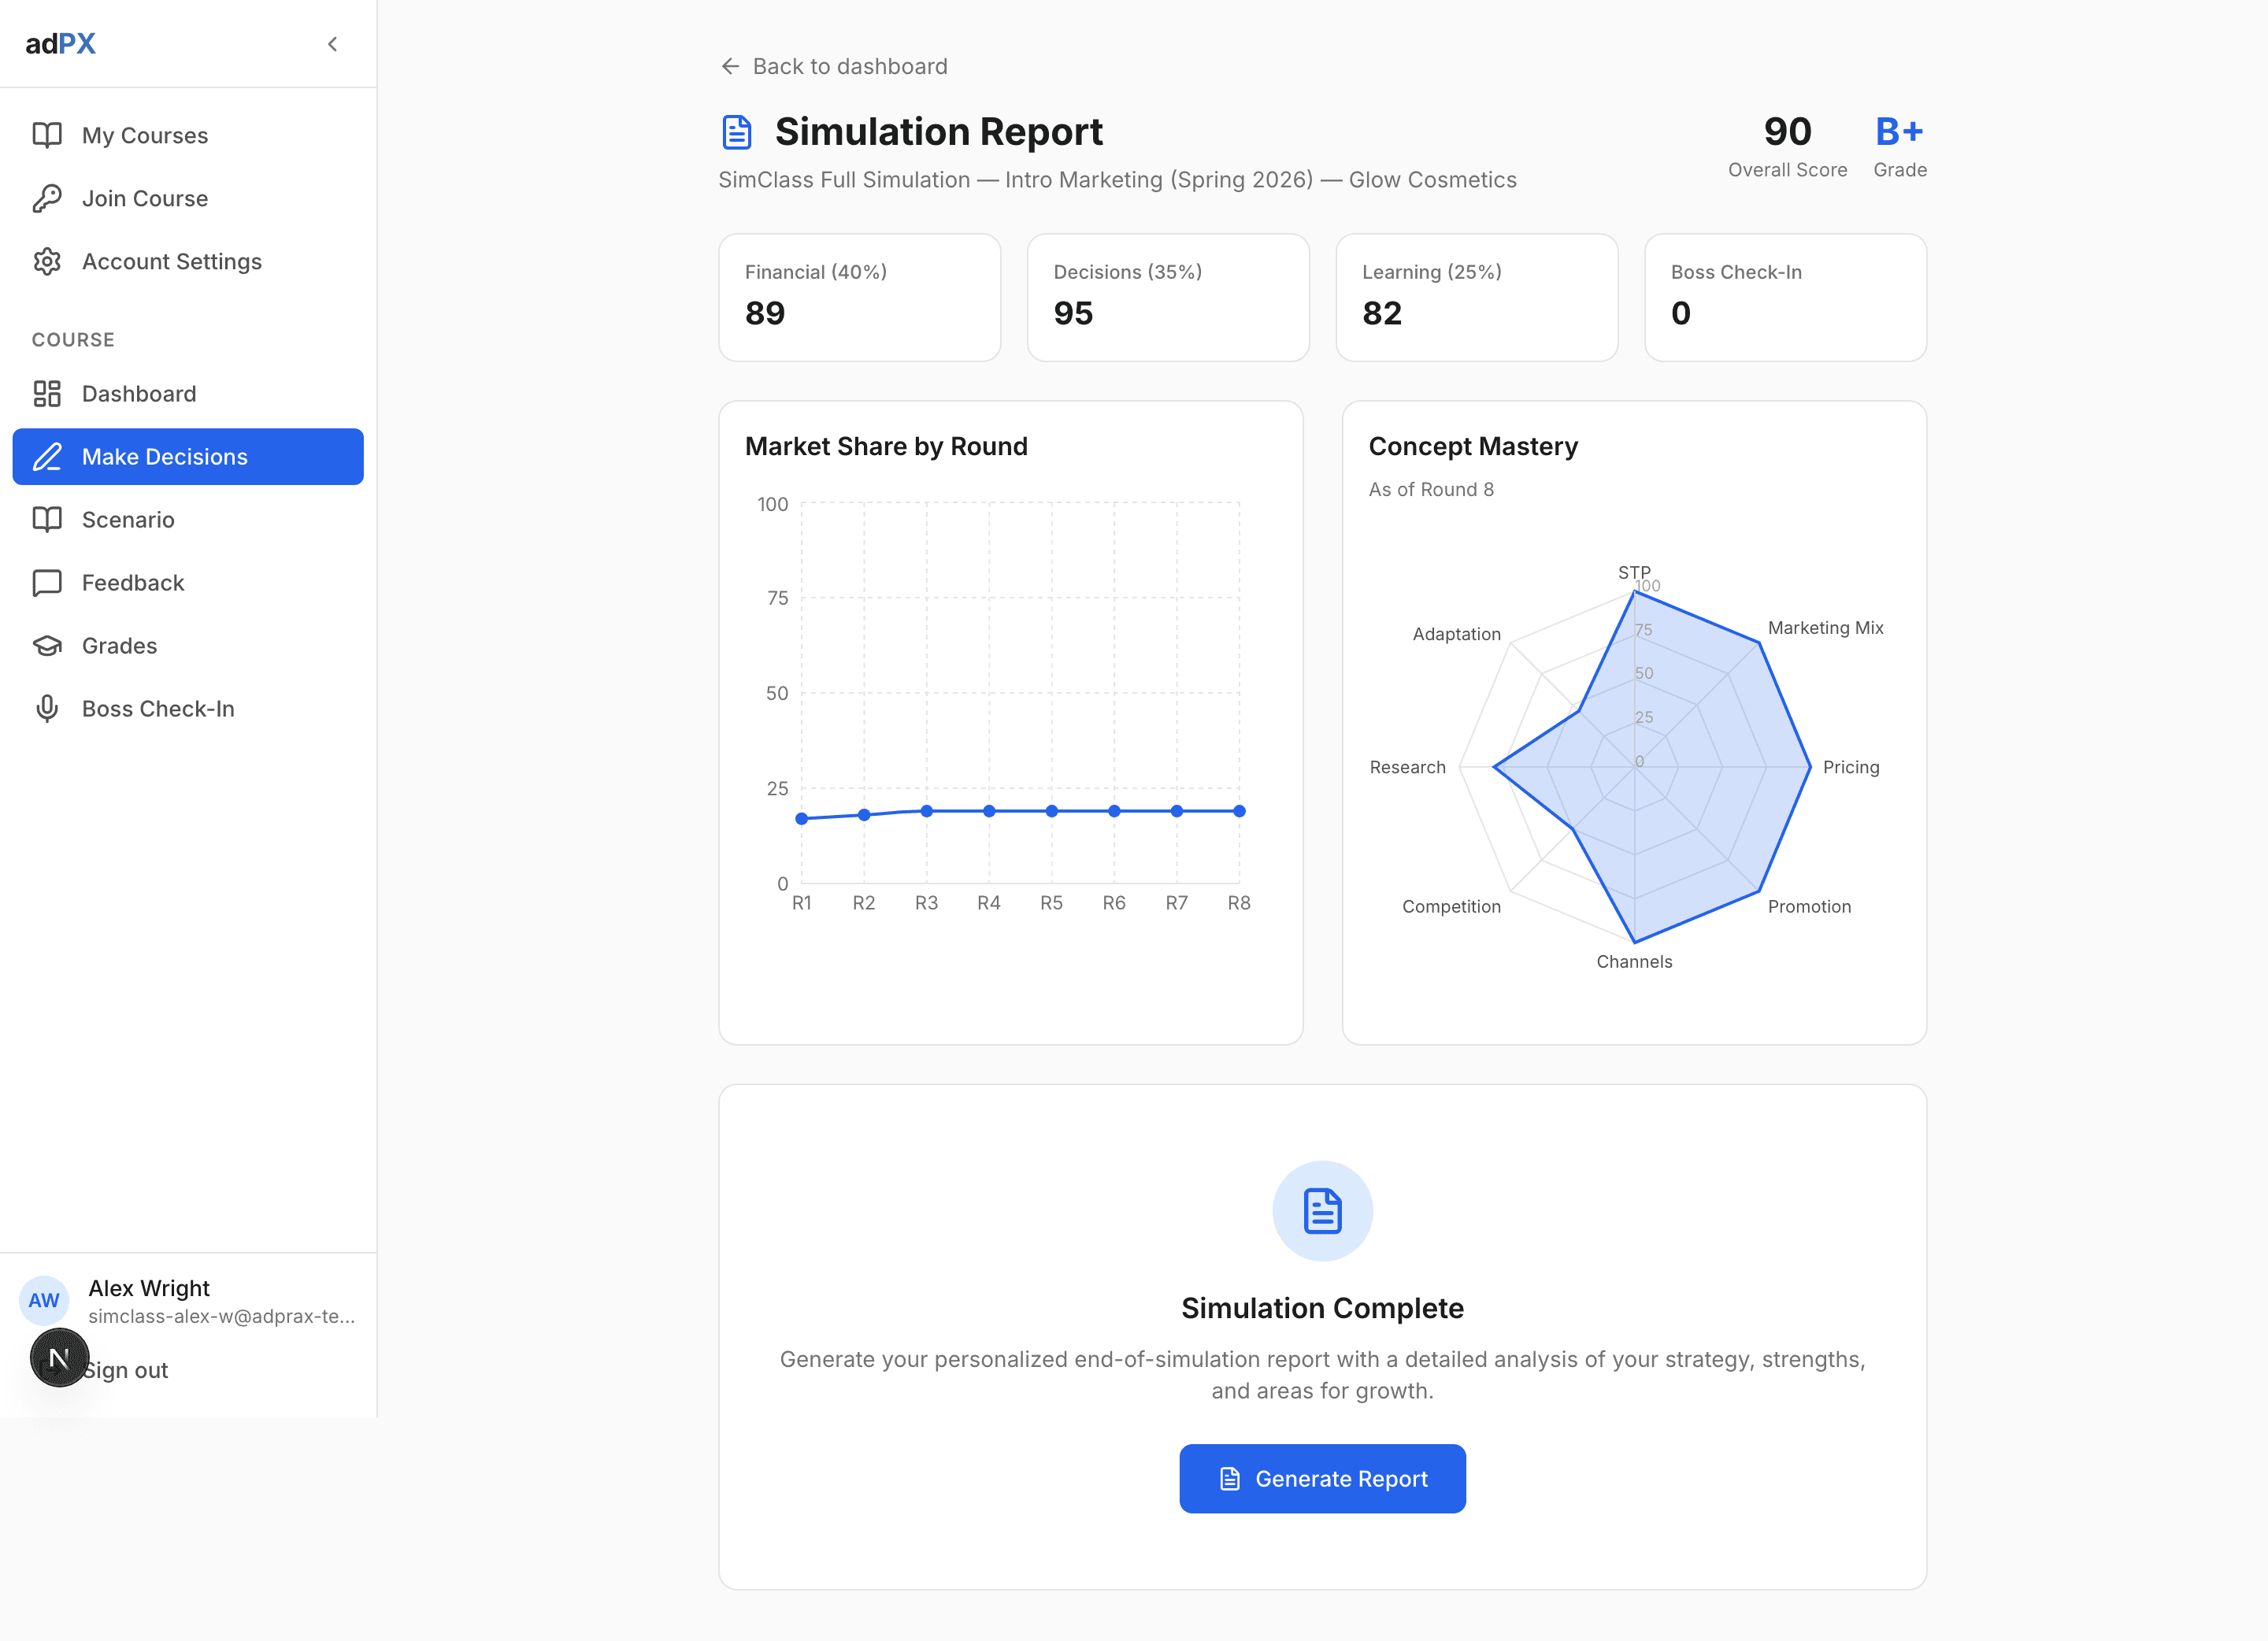
Task: Click the Feedback speech bubble icon
Action: [47, 582]
